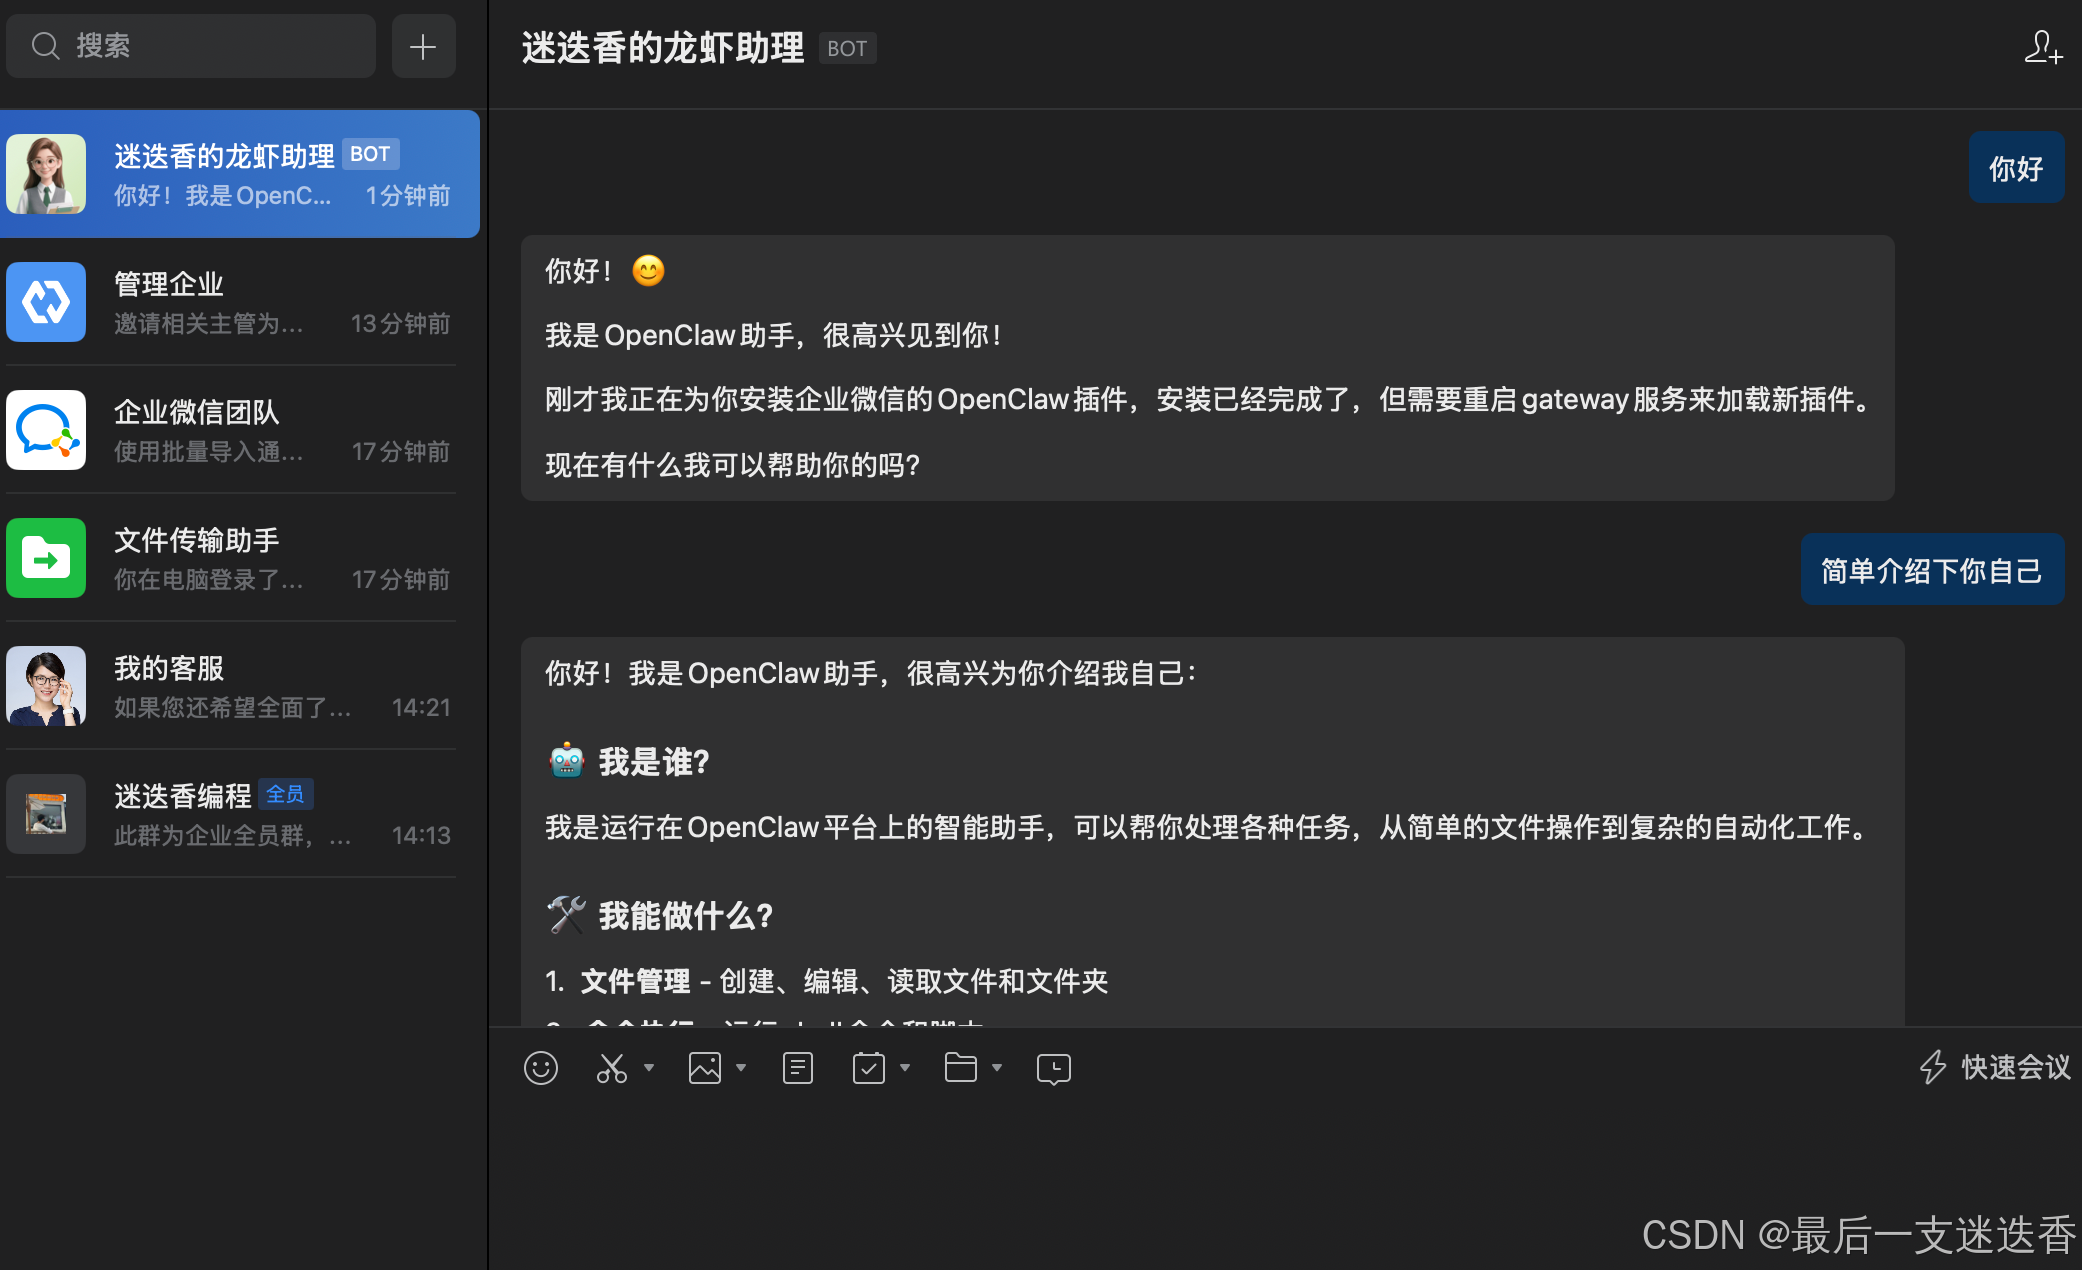2082x1270 pixels.
Task: Click the add member icon in chat header
Action: tap(2043, 47)
